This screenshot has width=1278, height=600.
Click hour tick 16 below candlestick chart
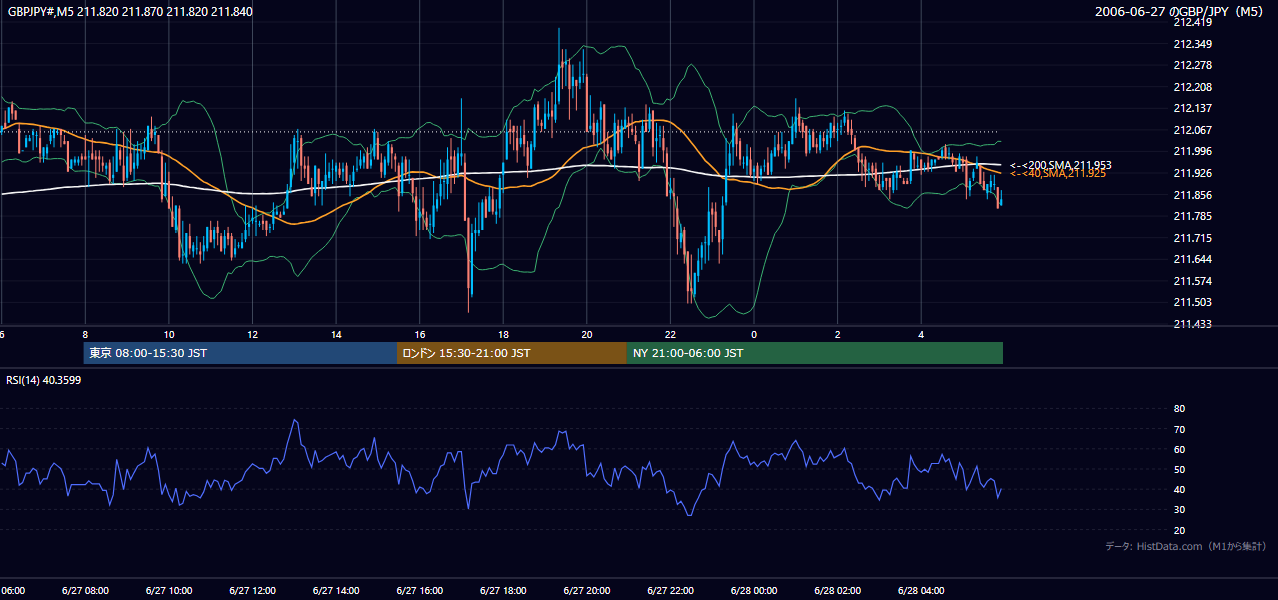click(x=420, y=335)
